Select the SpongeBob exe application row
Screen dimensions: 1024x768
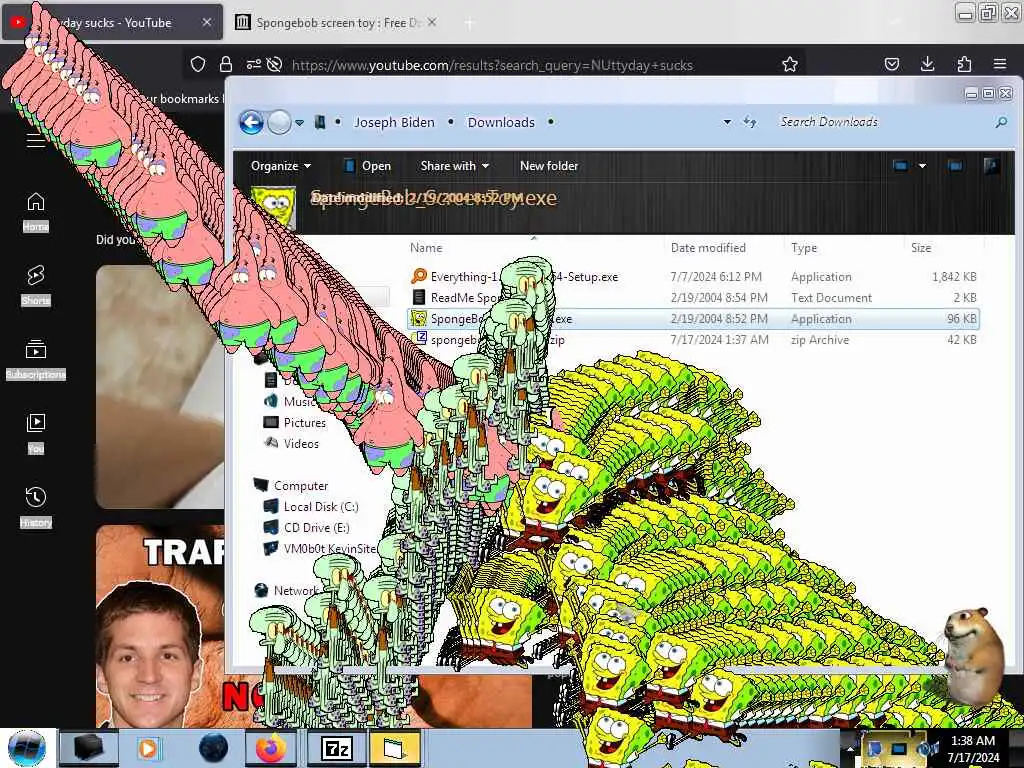click(693, 319)
